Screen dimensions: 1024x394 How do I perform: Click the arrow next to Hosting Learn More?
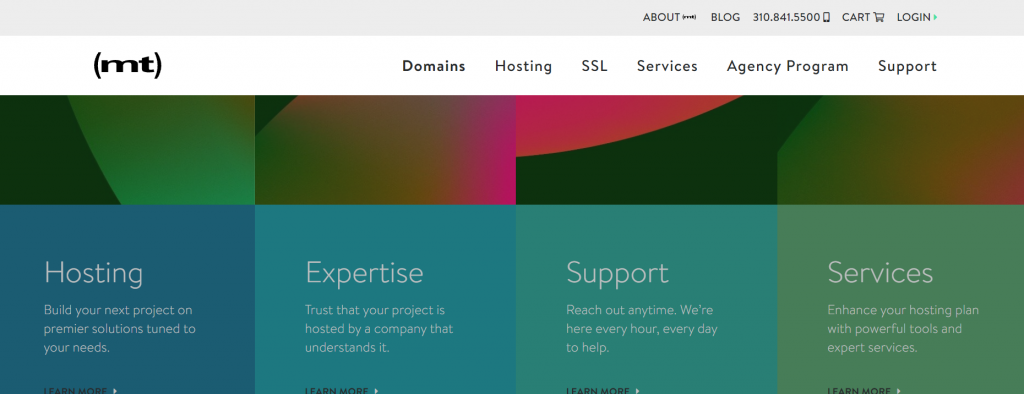[115, 391]
